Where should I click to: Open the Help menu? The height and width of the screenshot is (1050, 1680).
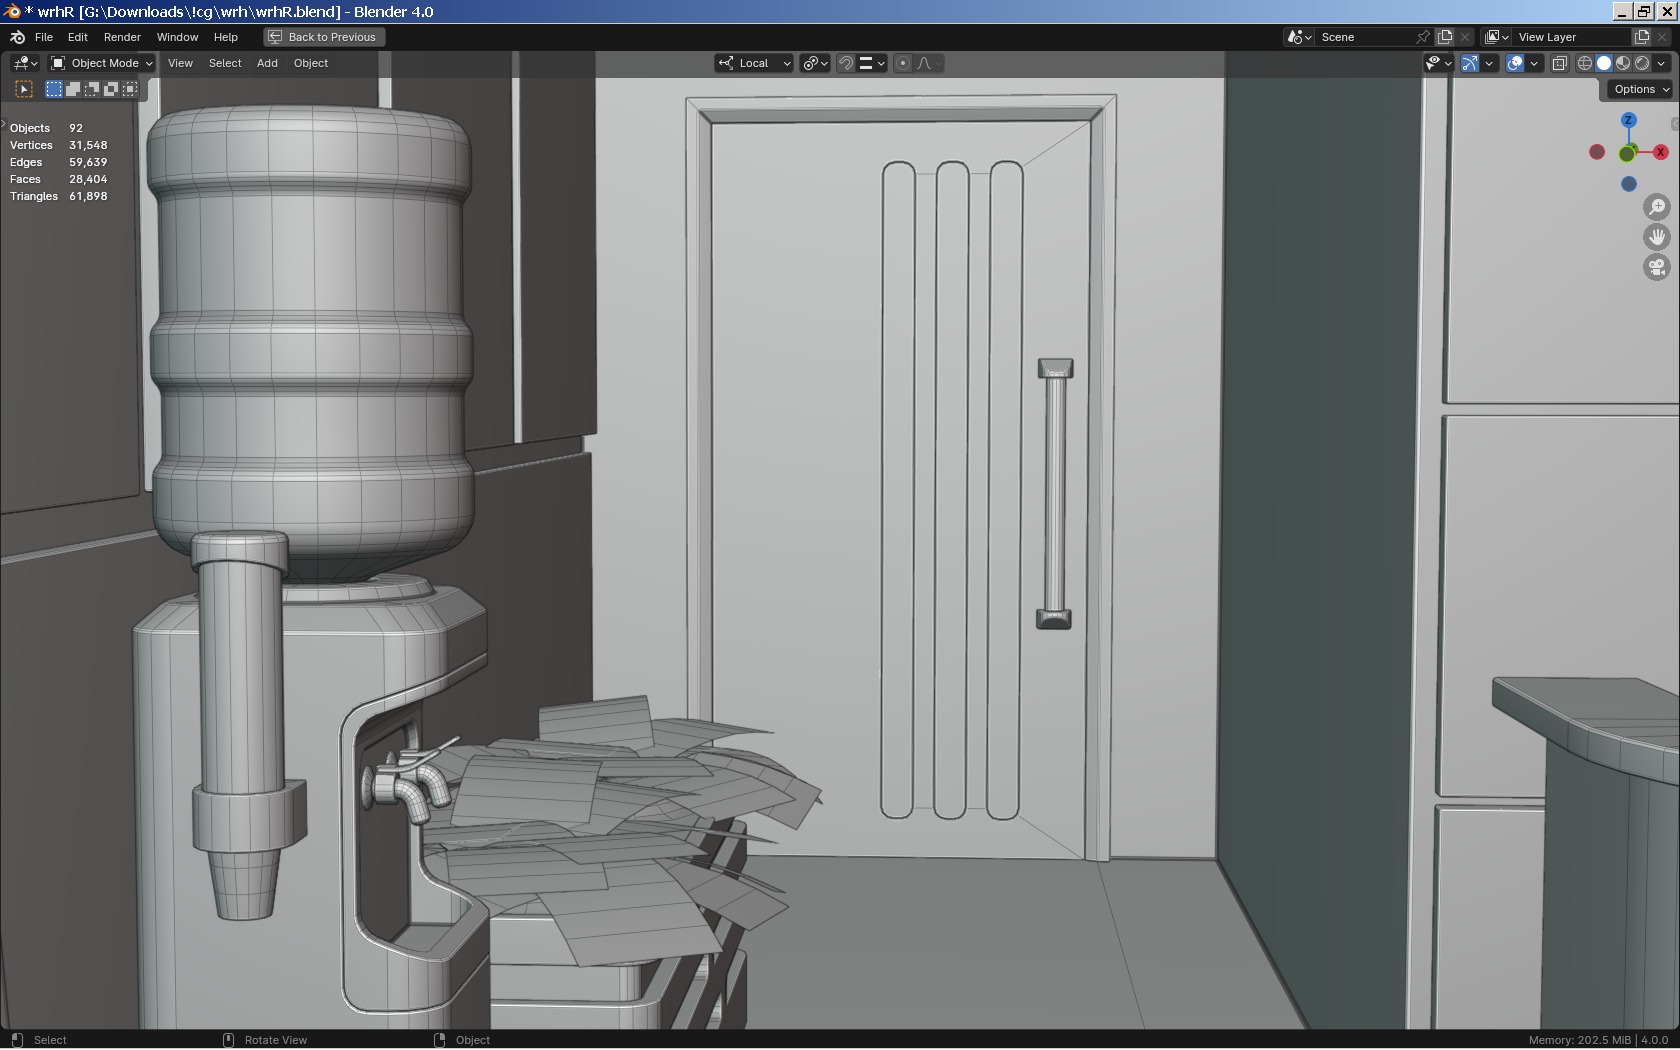pyautogui.click(x=226, y=37)
